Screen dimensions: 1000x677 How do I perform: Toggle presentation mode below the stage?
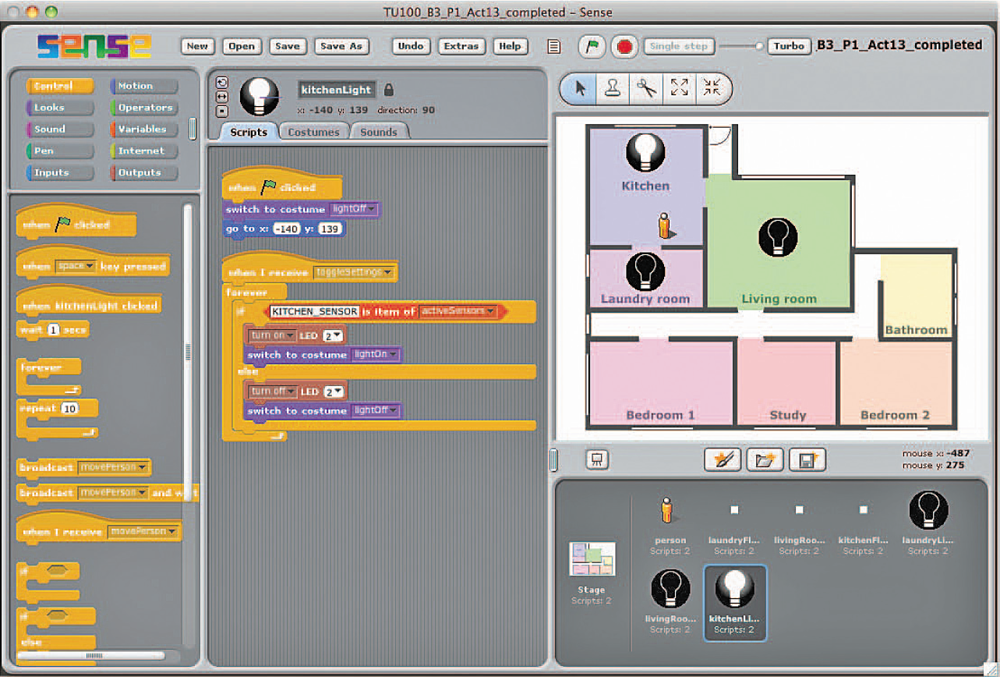[597, 459]
